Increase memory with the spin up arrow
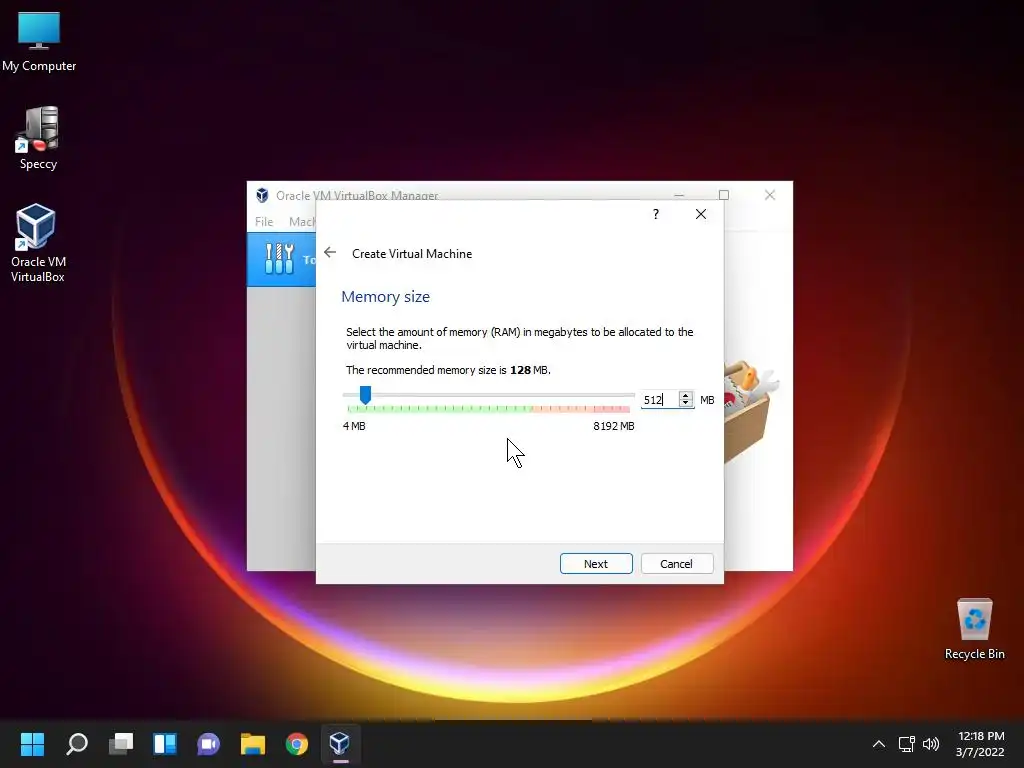 click(685, 395)
